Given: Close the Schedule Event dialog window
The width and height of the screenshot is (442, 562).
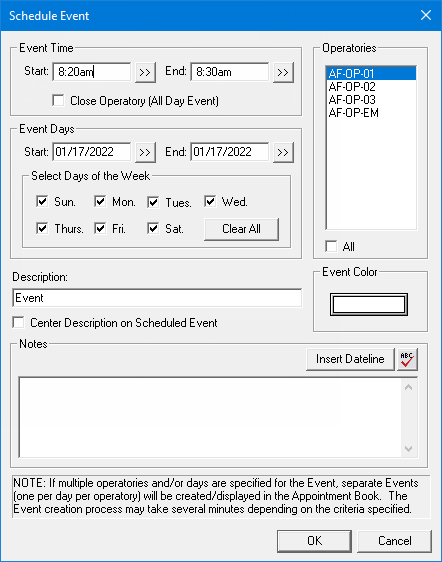Looking at the screenshot, I should [x=426, y=15].
